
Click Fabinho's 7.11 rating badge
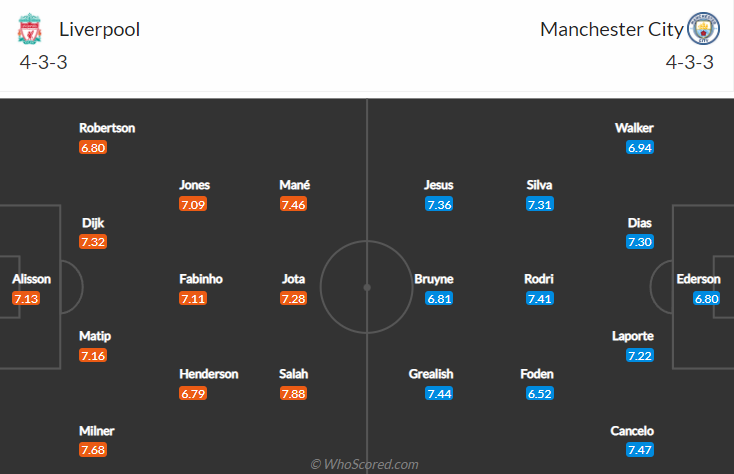pyautogui.click(x=193, y=298)
